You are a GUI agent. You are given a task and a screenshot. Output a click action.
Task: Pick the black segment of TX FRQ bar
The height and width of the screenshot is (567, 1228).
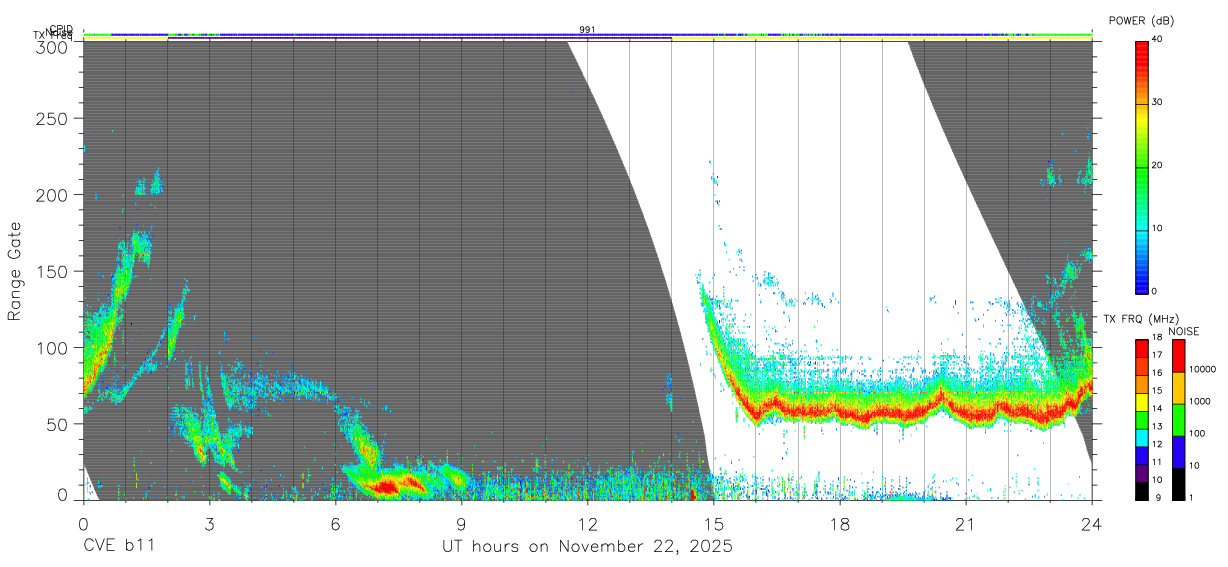point(1142,490)
